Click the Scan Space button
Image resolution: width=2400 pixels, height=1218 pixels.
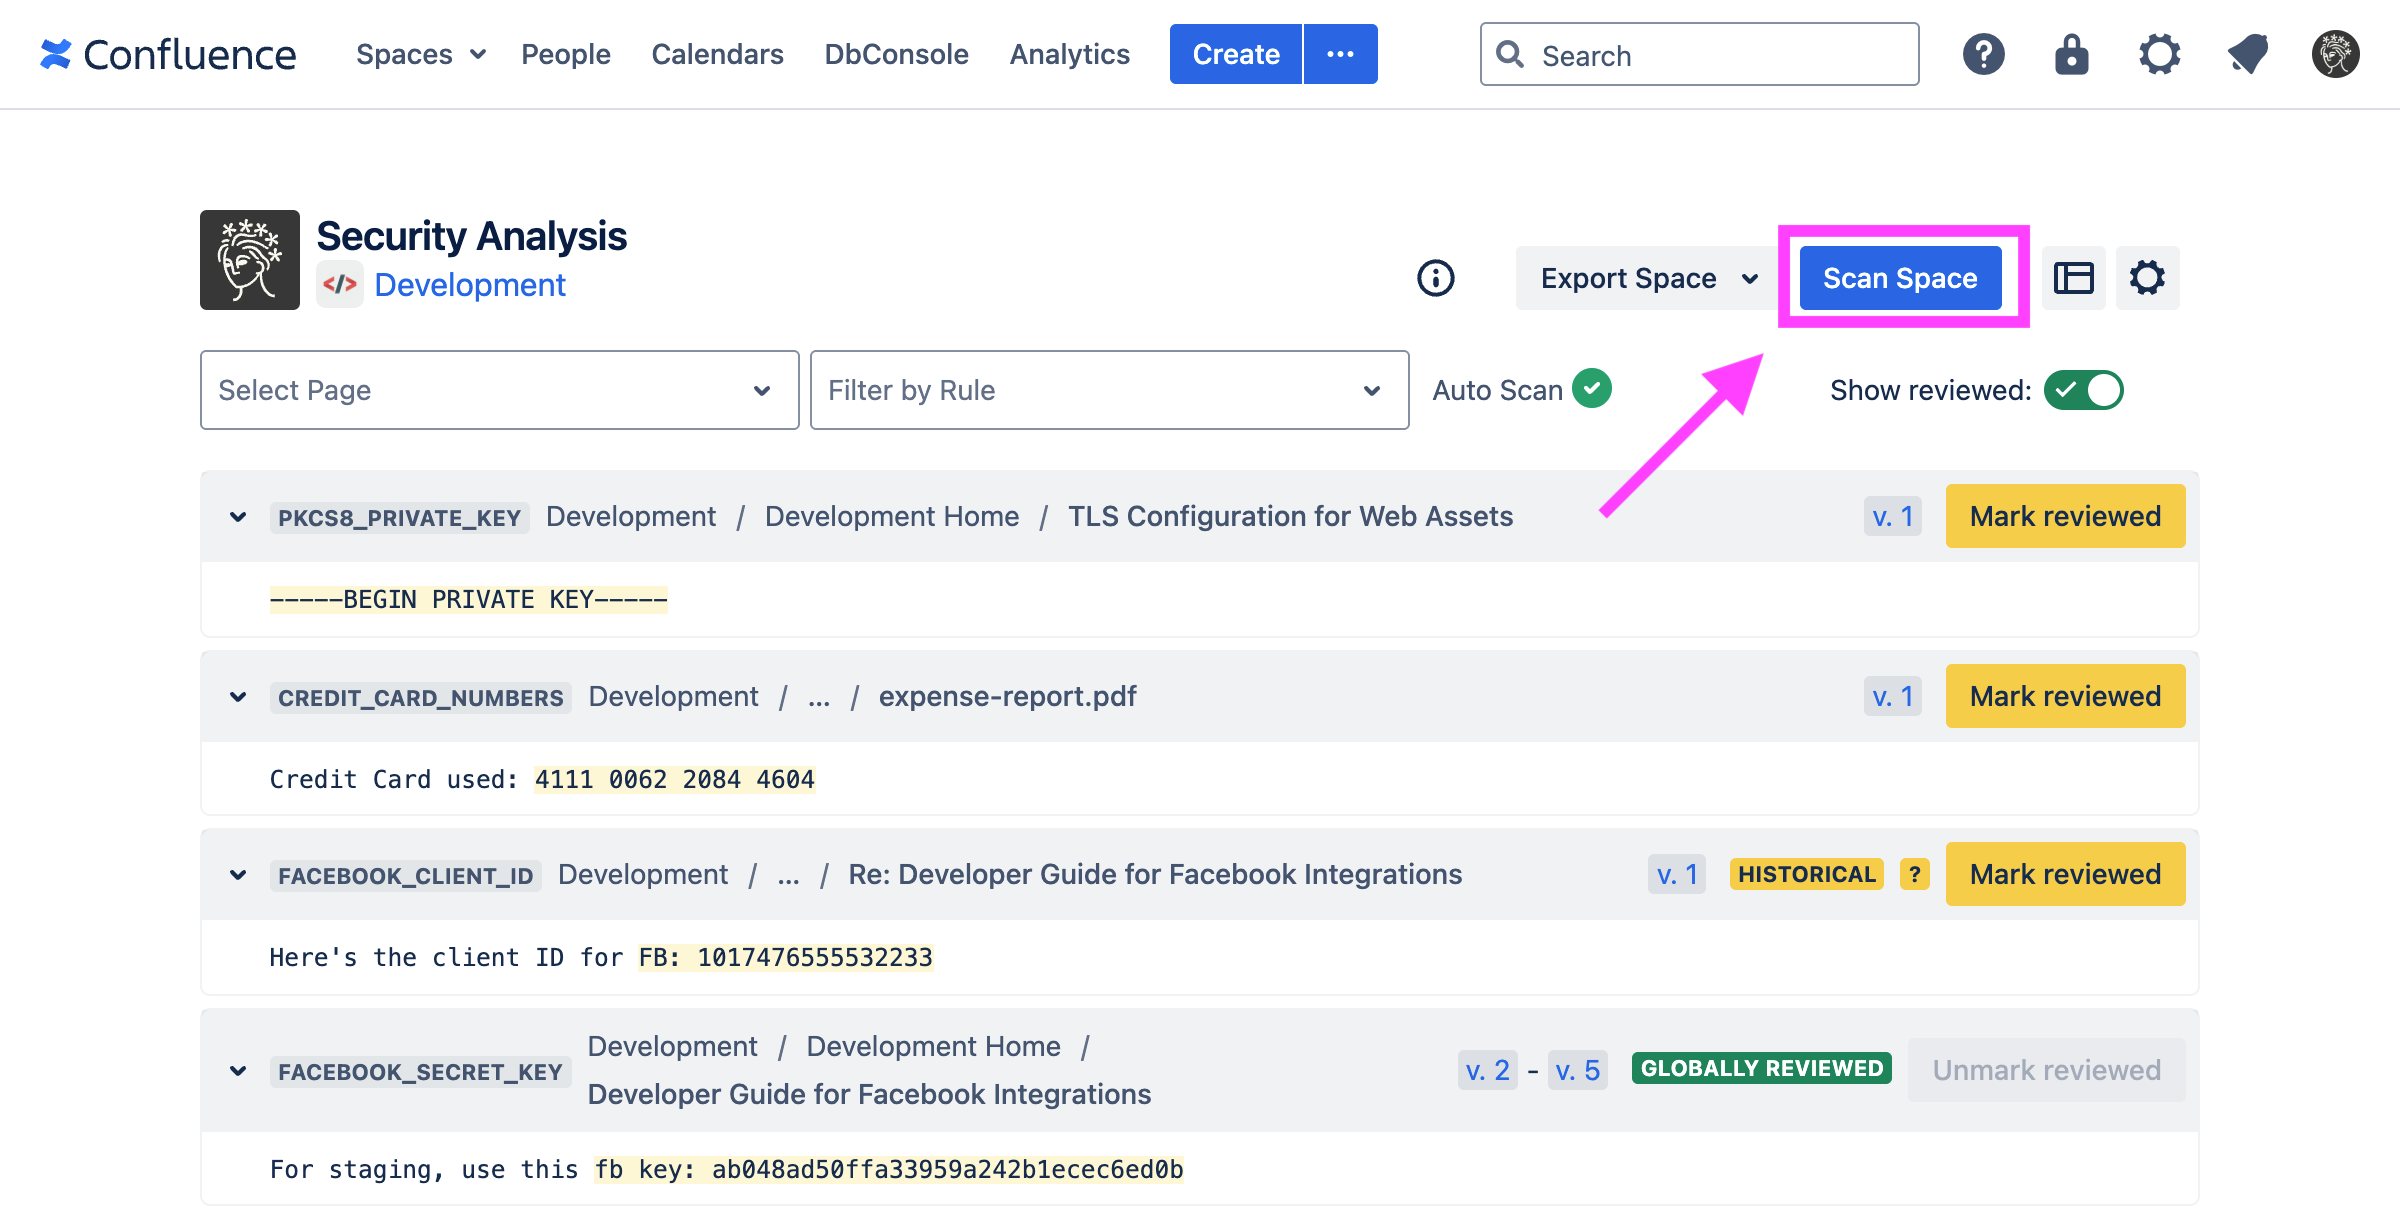1900,278
